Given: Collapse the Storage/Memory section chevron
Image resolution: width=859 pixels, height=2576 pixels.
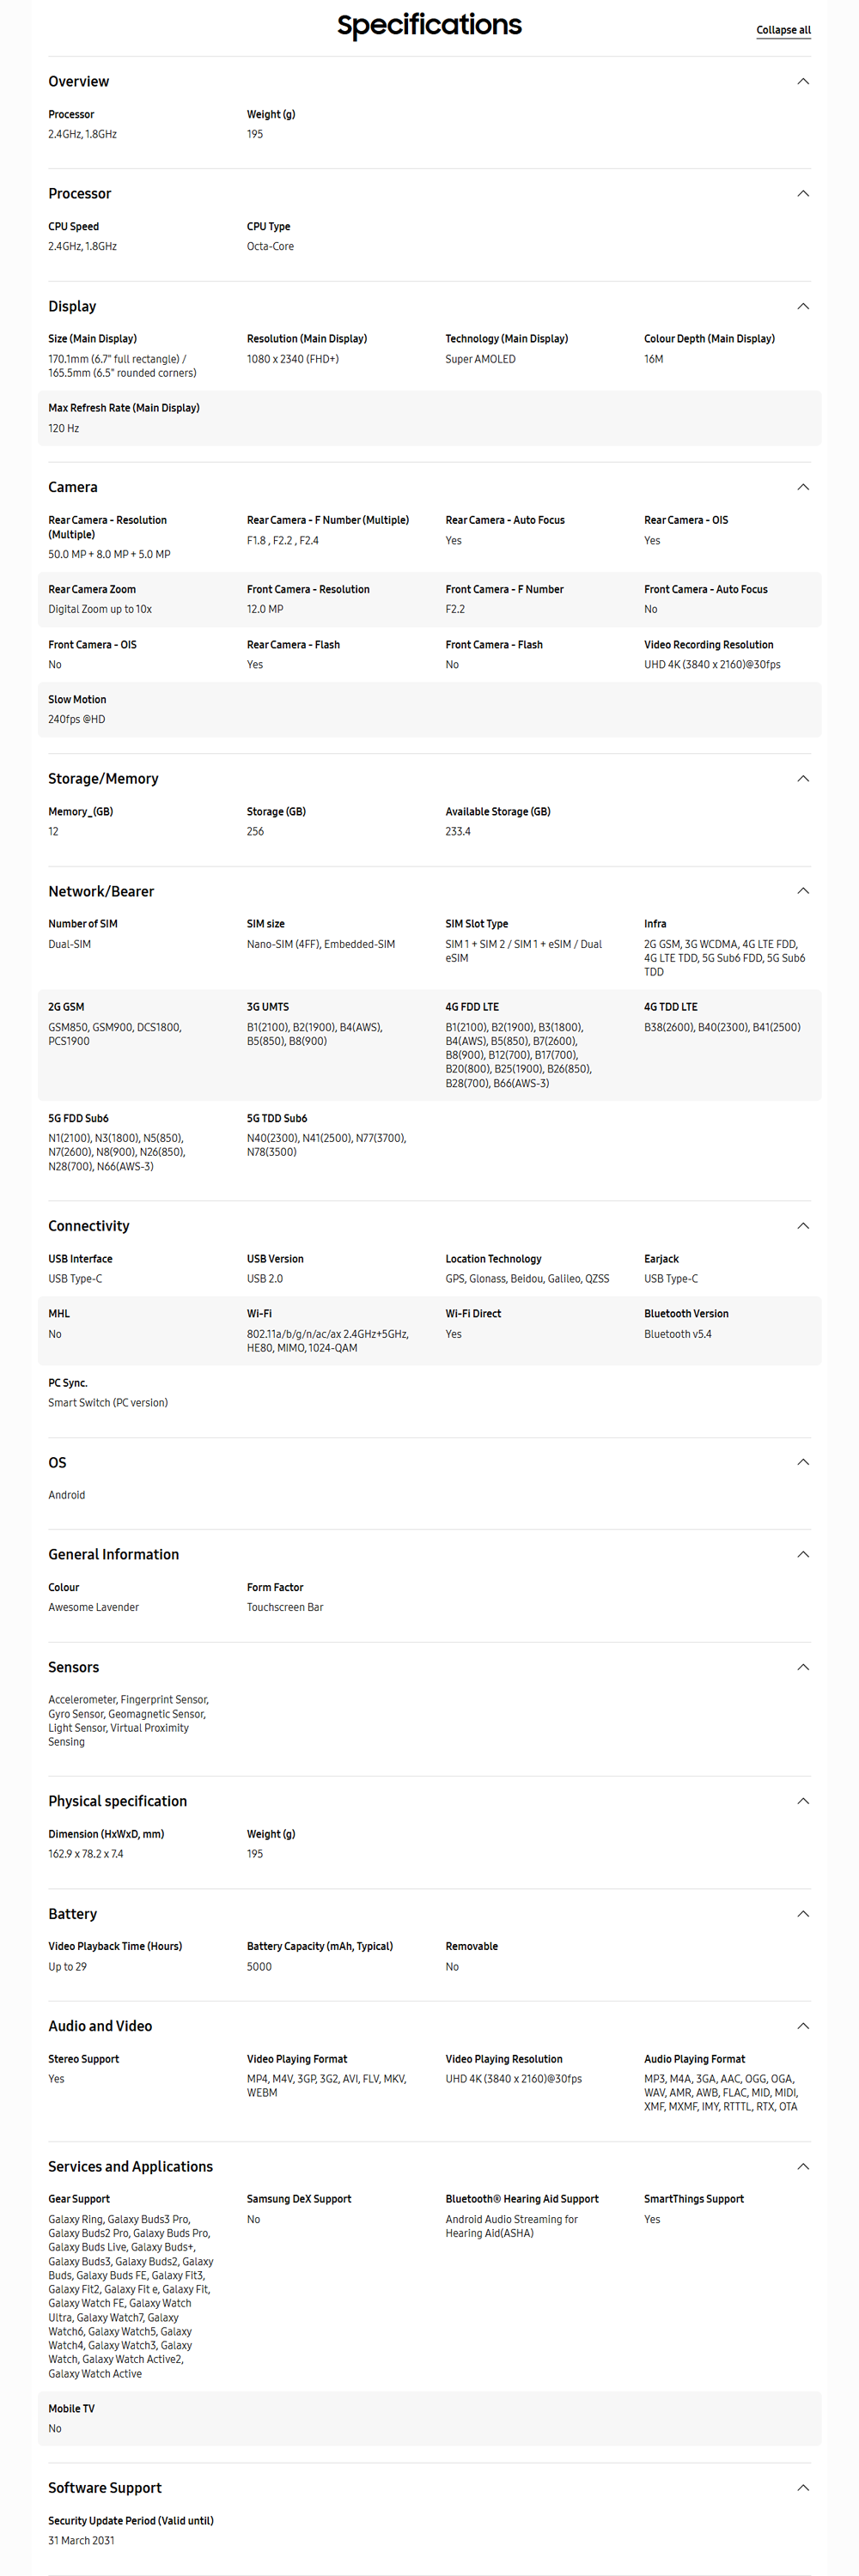Looking at the screenshot, I should [802, 778].
